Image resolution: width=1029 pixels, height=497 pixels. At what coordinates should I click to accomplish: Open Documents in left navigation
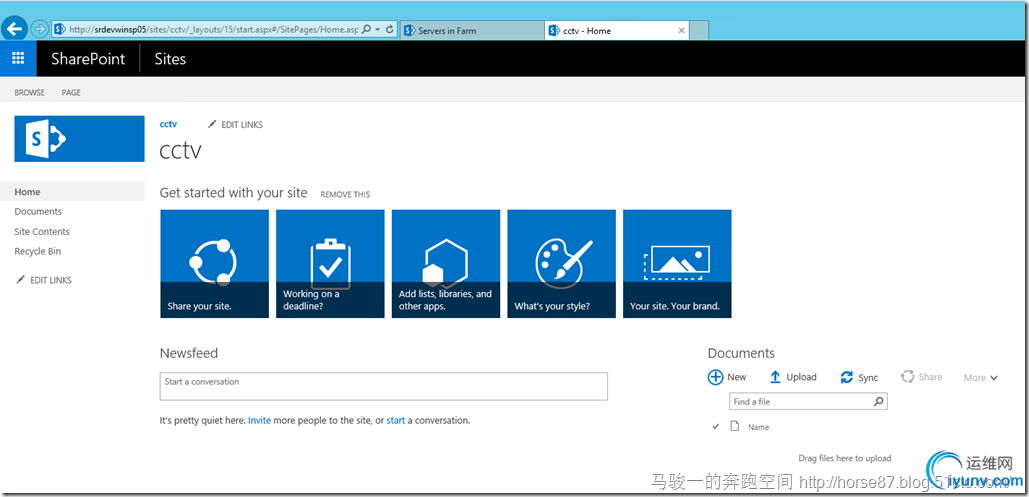(x=38, y=211)
